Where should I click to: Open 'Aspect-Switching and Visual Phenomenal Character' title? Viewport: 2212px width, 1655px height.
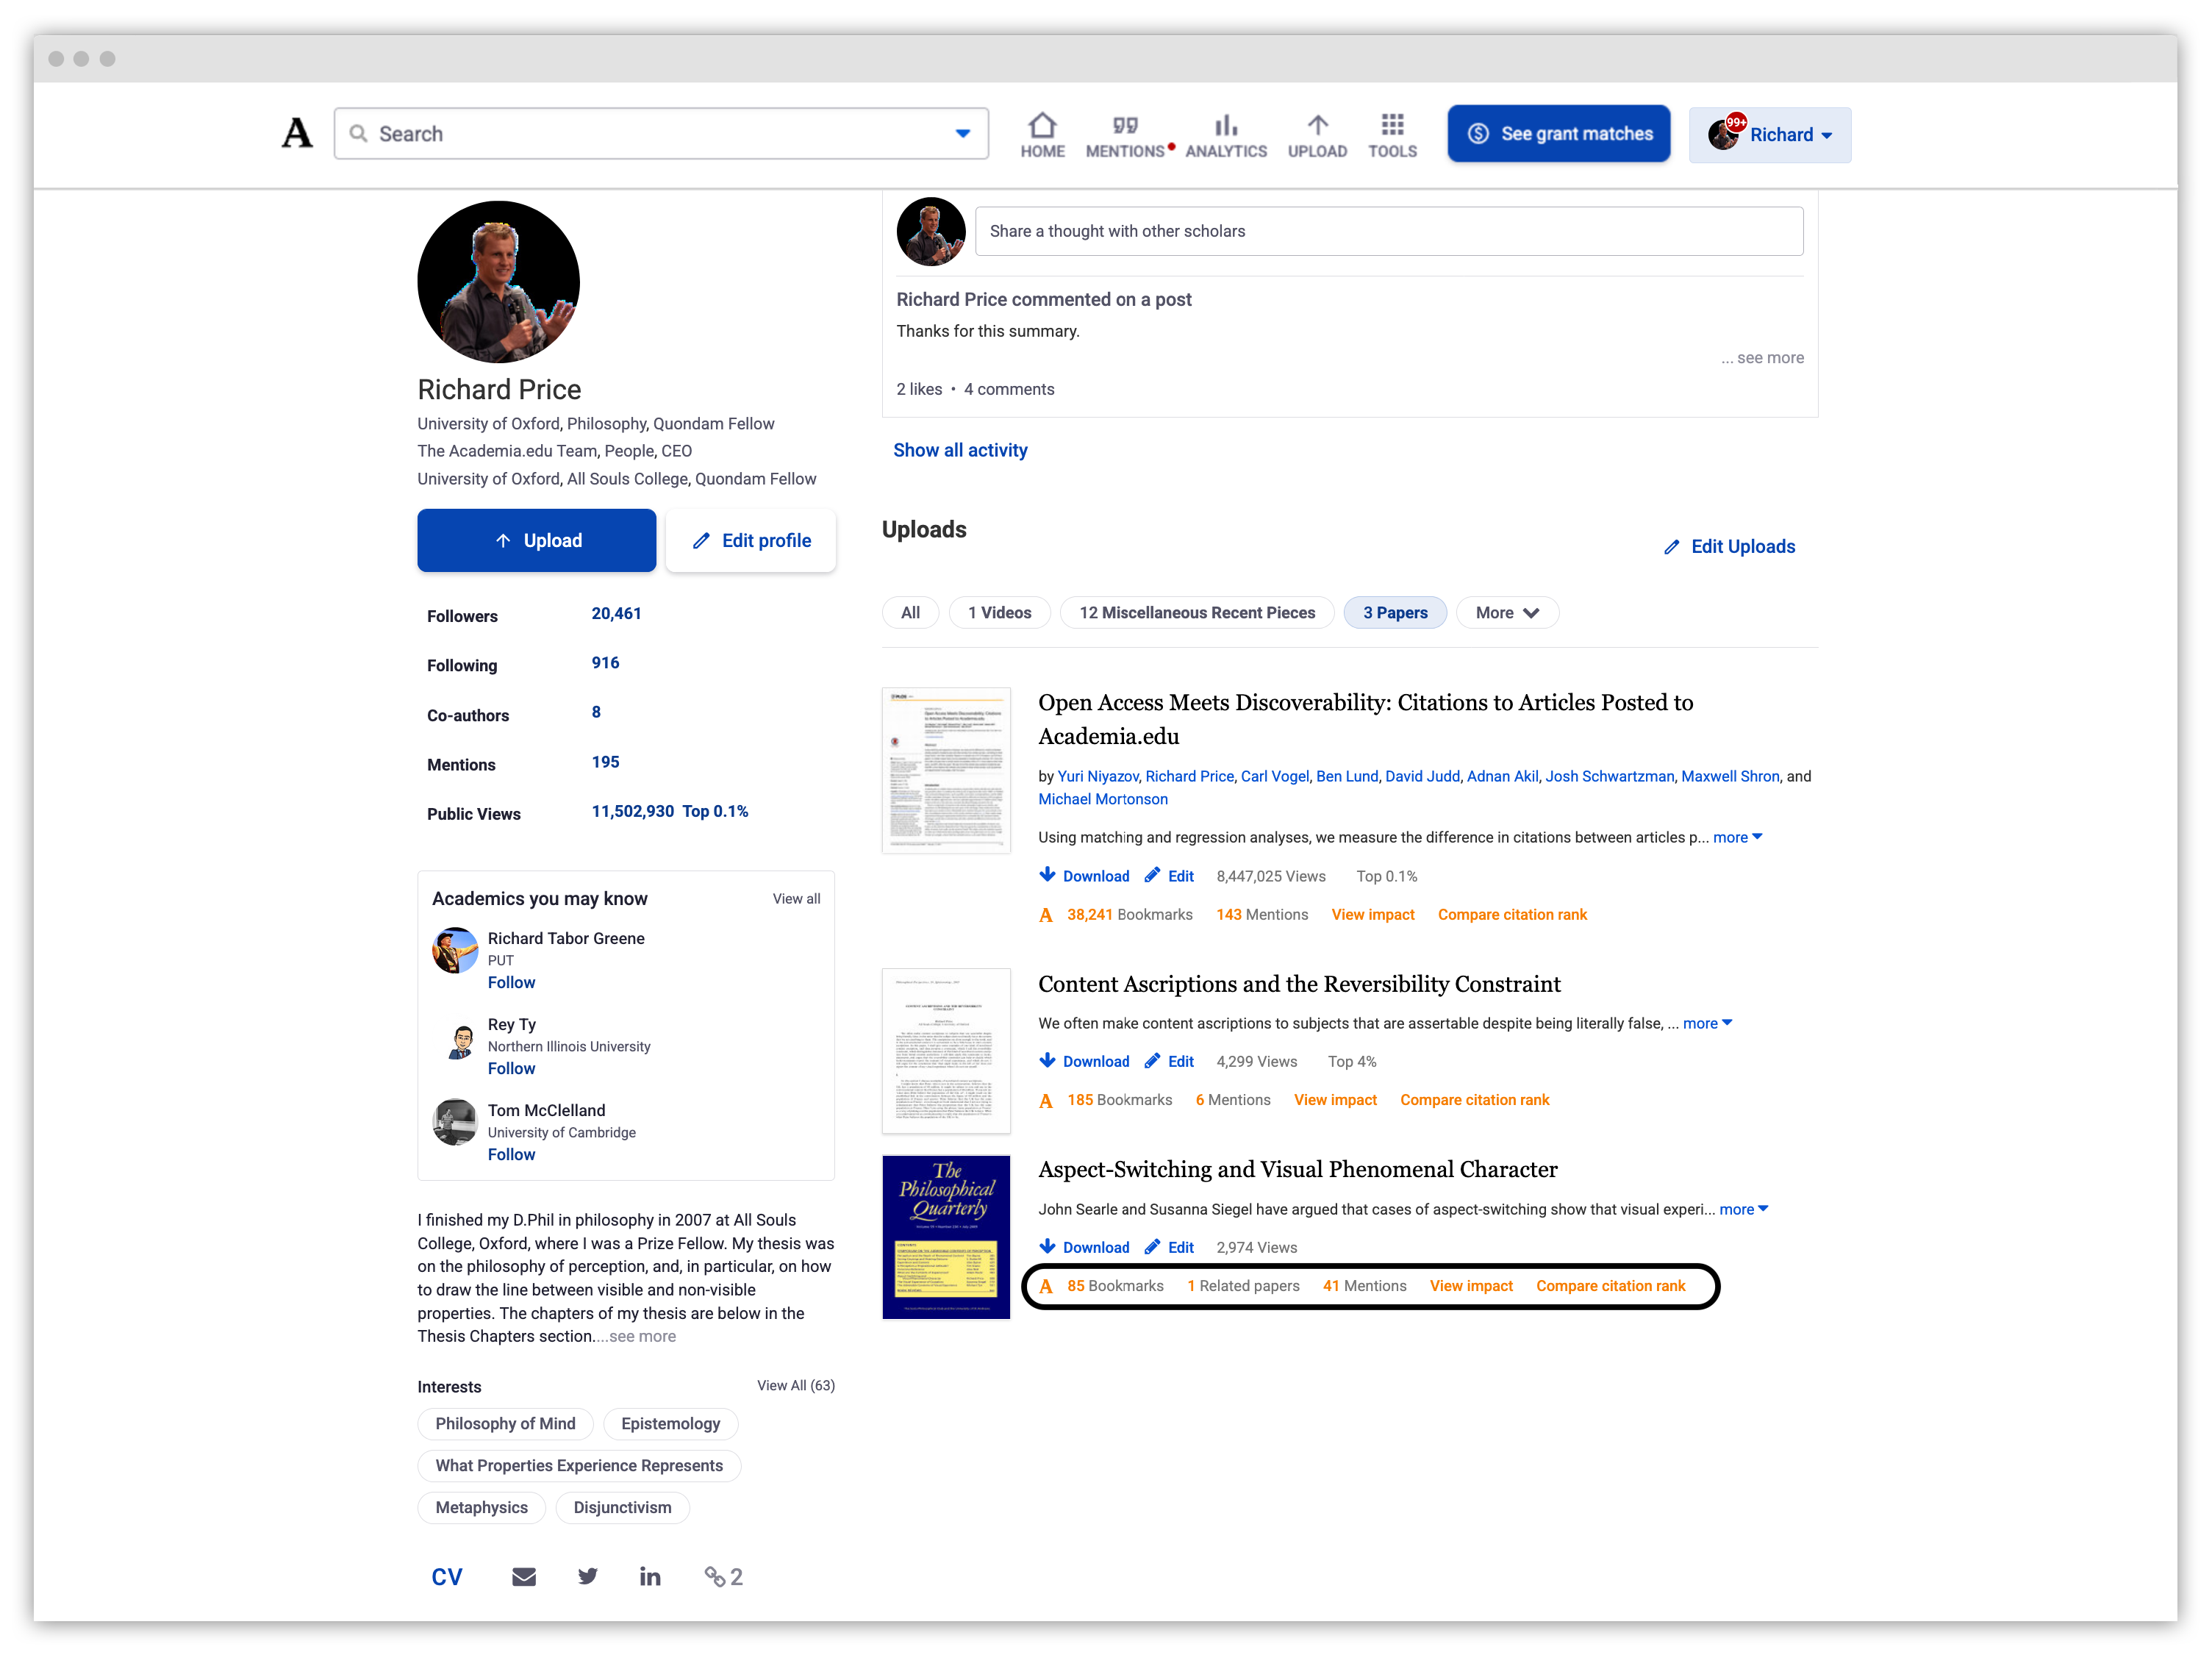(x=1297, y=1169)
